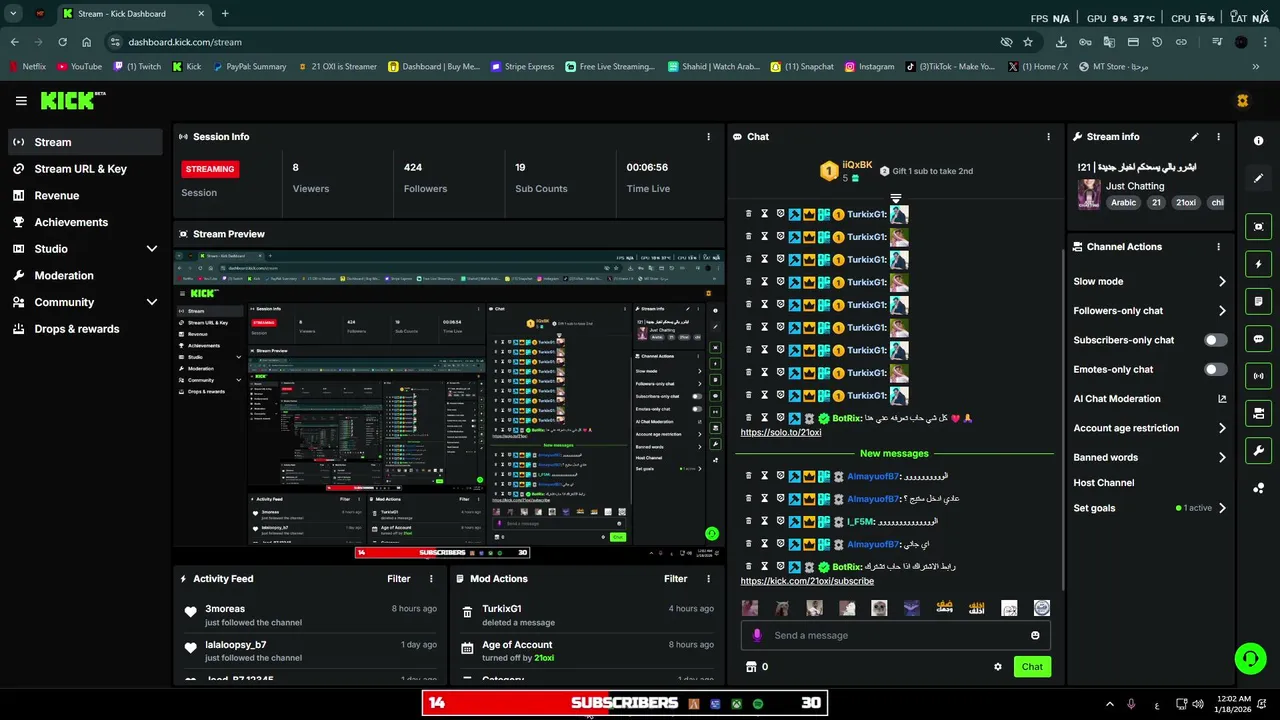Click the Kick logo
1280x720 pixels.
[73, 100]
